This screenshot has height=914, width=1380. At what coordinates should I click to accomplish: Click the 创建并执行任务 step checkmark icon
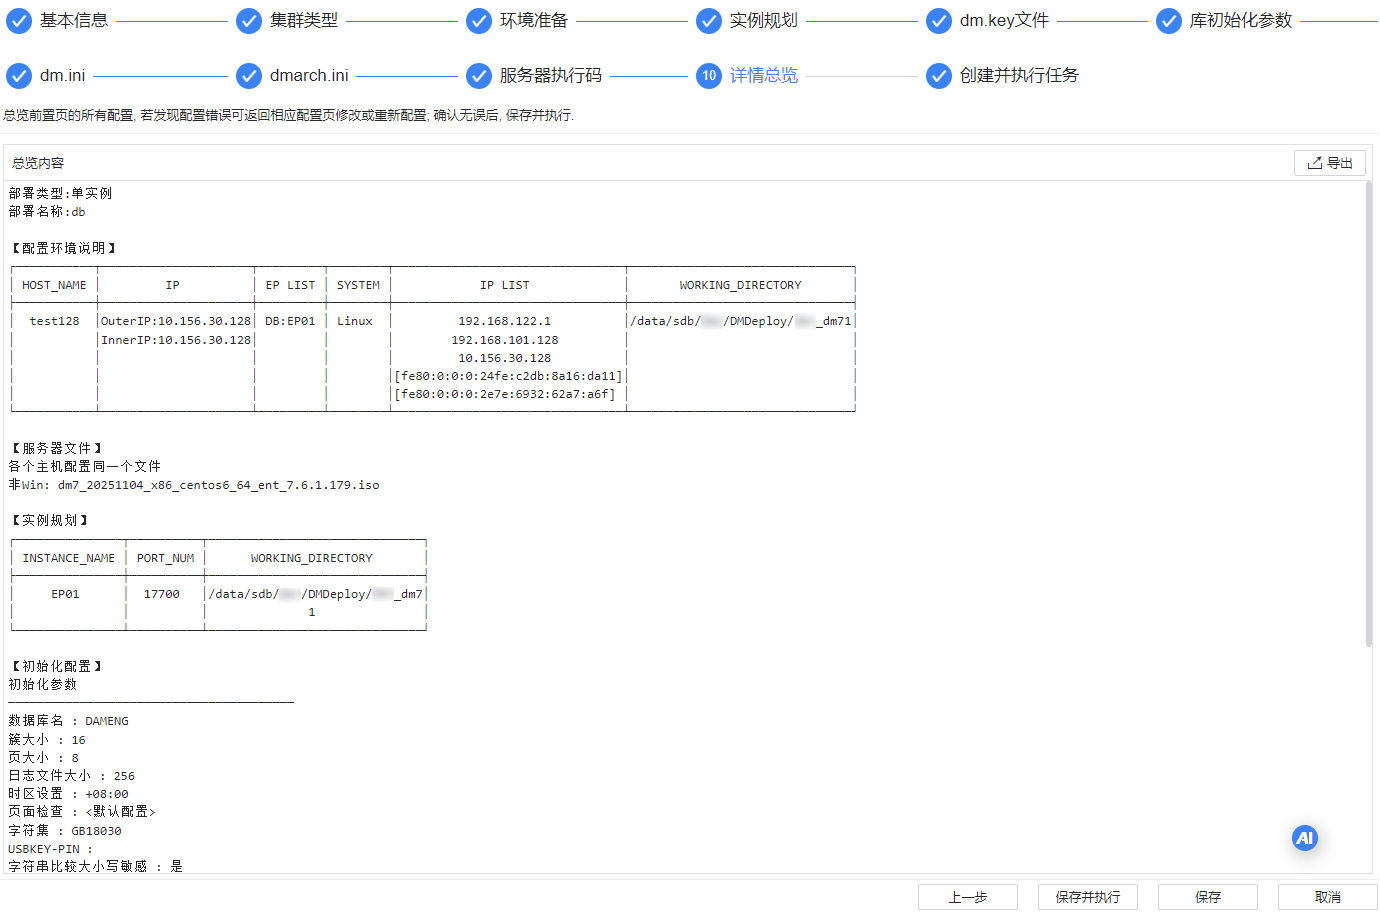tap(939, 76)
